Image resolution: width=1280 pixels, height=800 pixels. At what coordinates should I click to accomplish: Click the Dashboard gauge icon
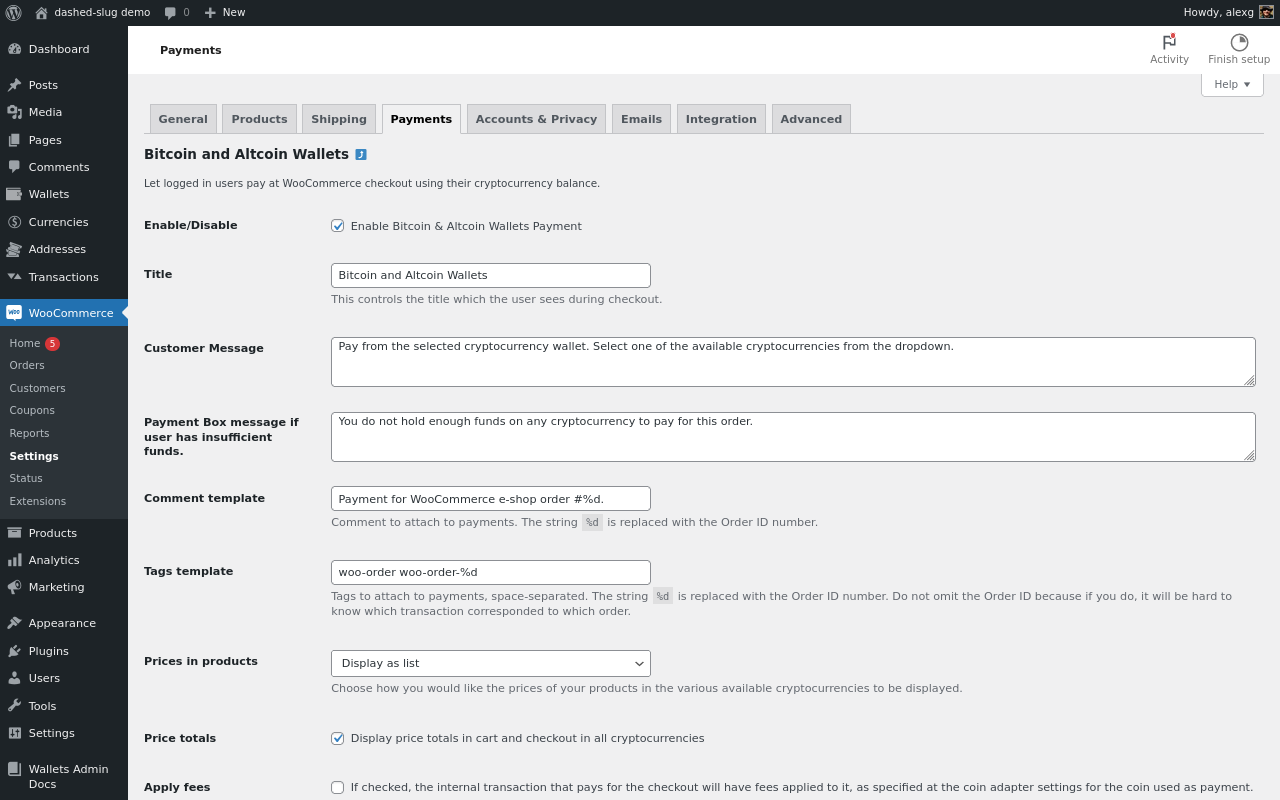pos(14,49)
